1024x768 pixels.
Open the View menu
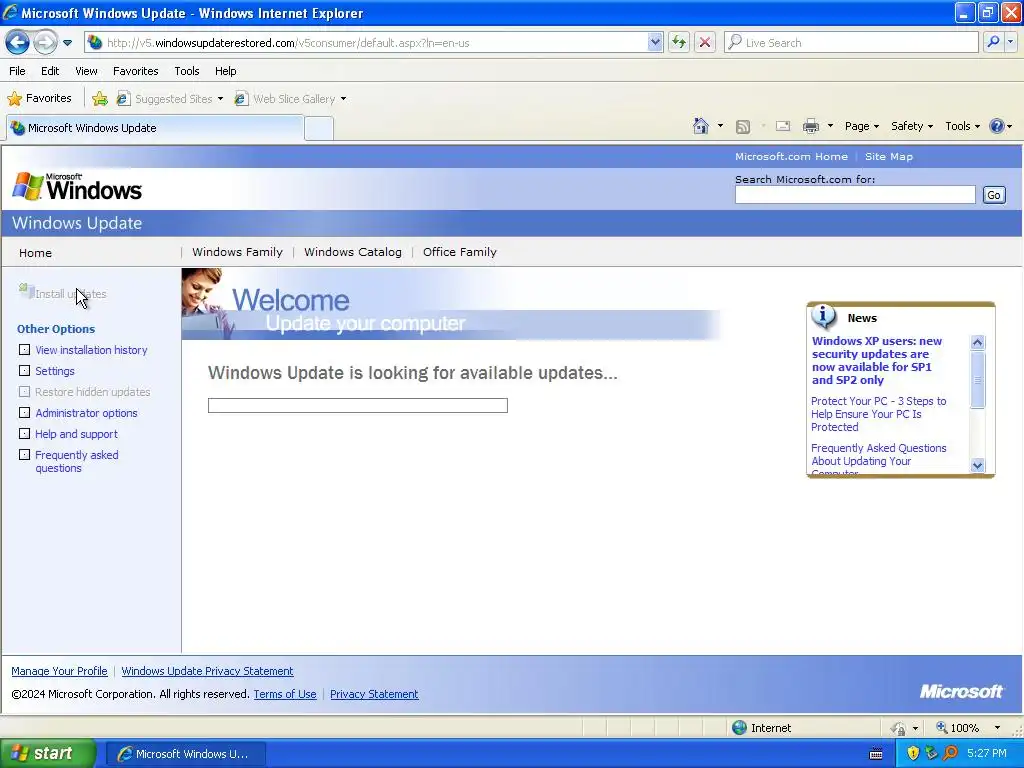click(86, 71)
